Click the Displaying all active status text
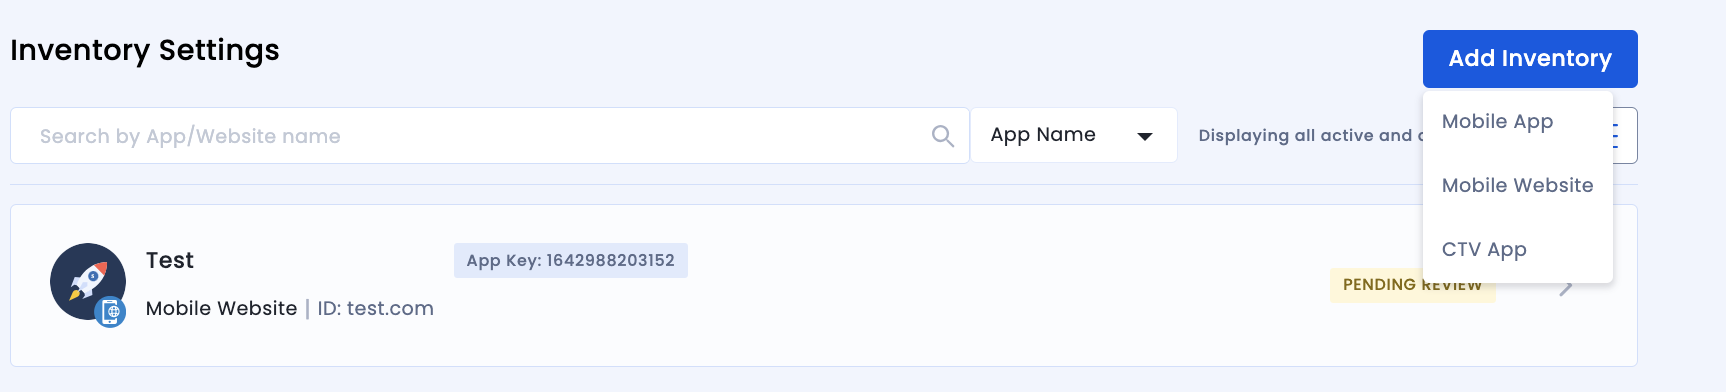The width and height of the screenshot is (1726, 392). [x=1310, y=135]
